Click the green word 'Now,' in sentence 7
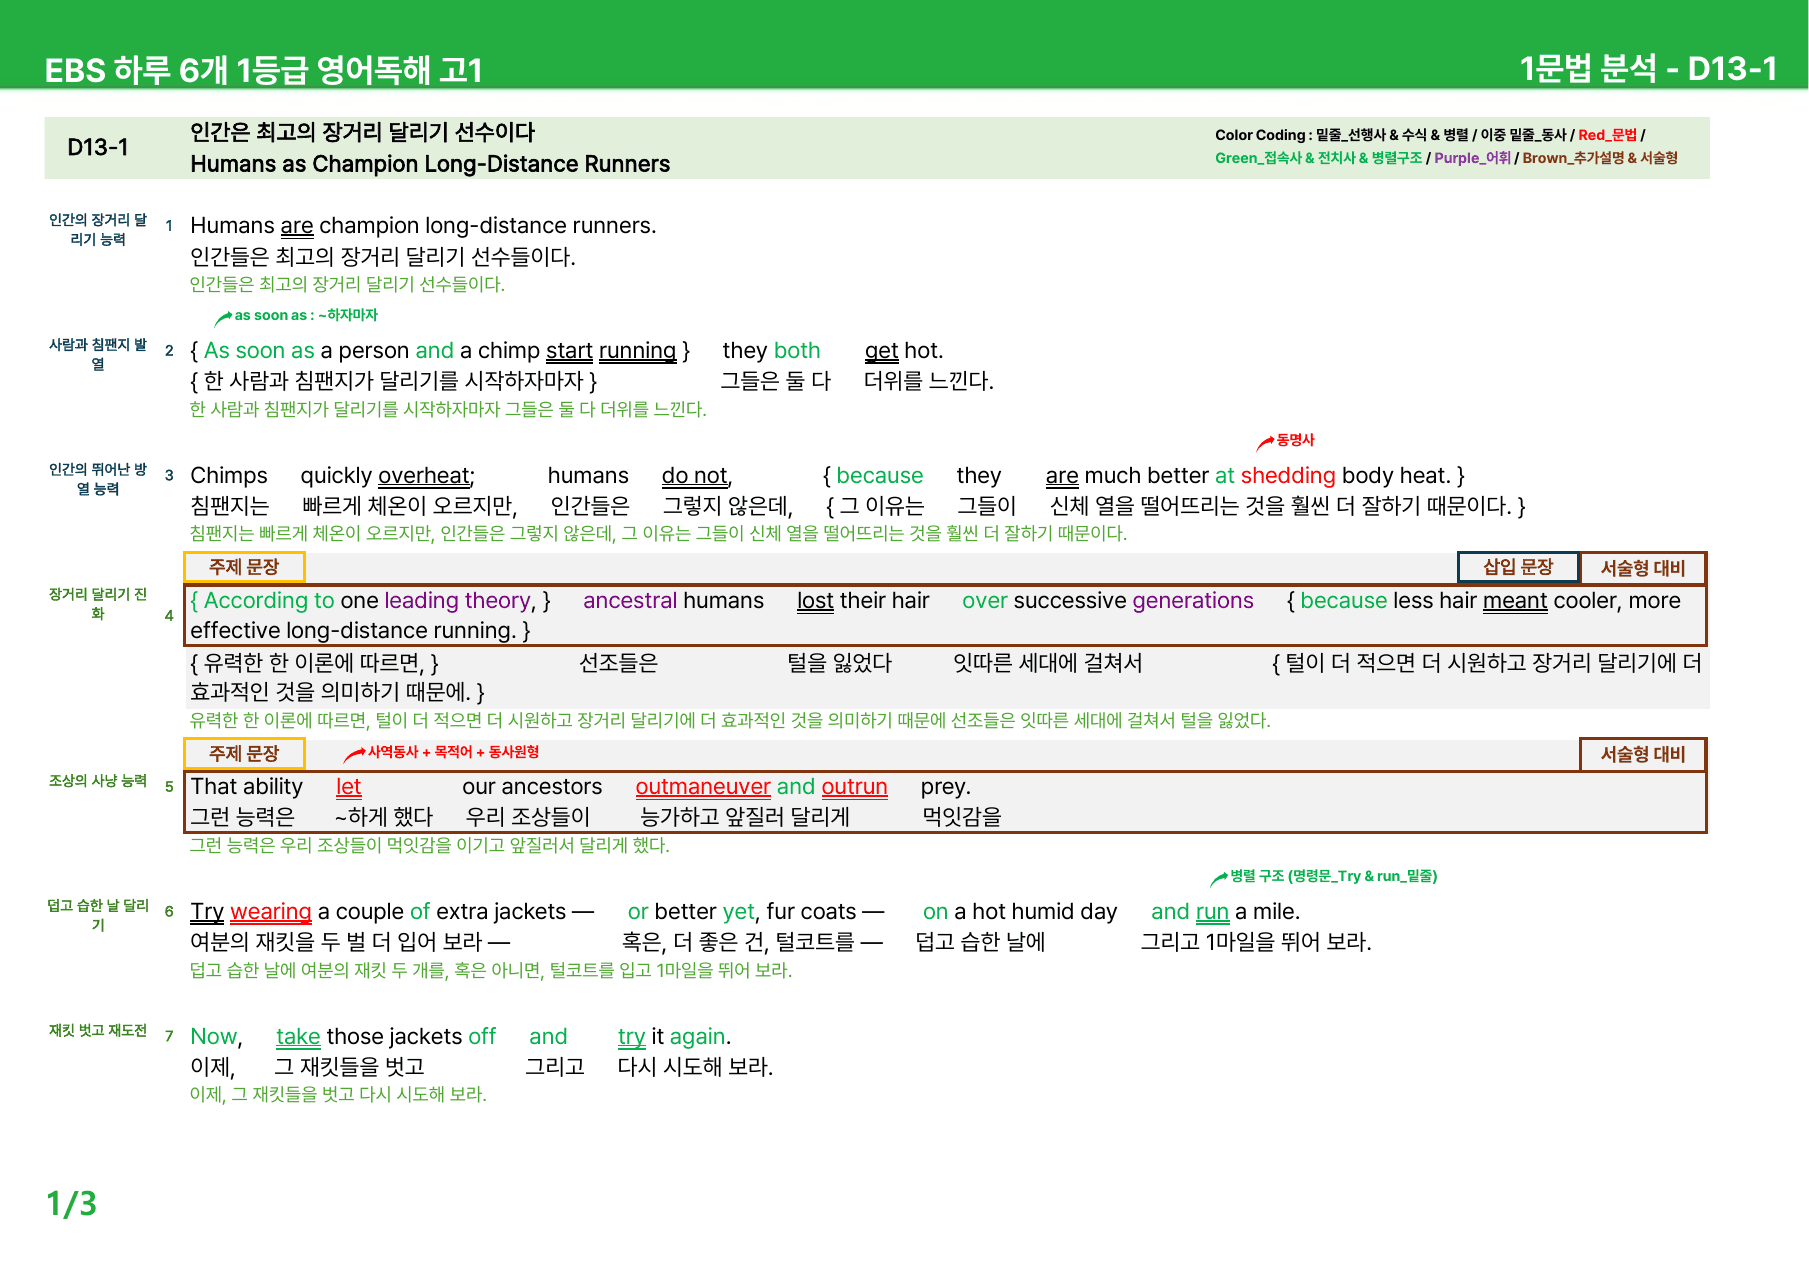The height and width of the screenshot is (1279, 1809). [x=216, y=1037]
